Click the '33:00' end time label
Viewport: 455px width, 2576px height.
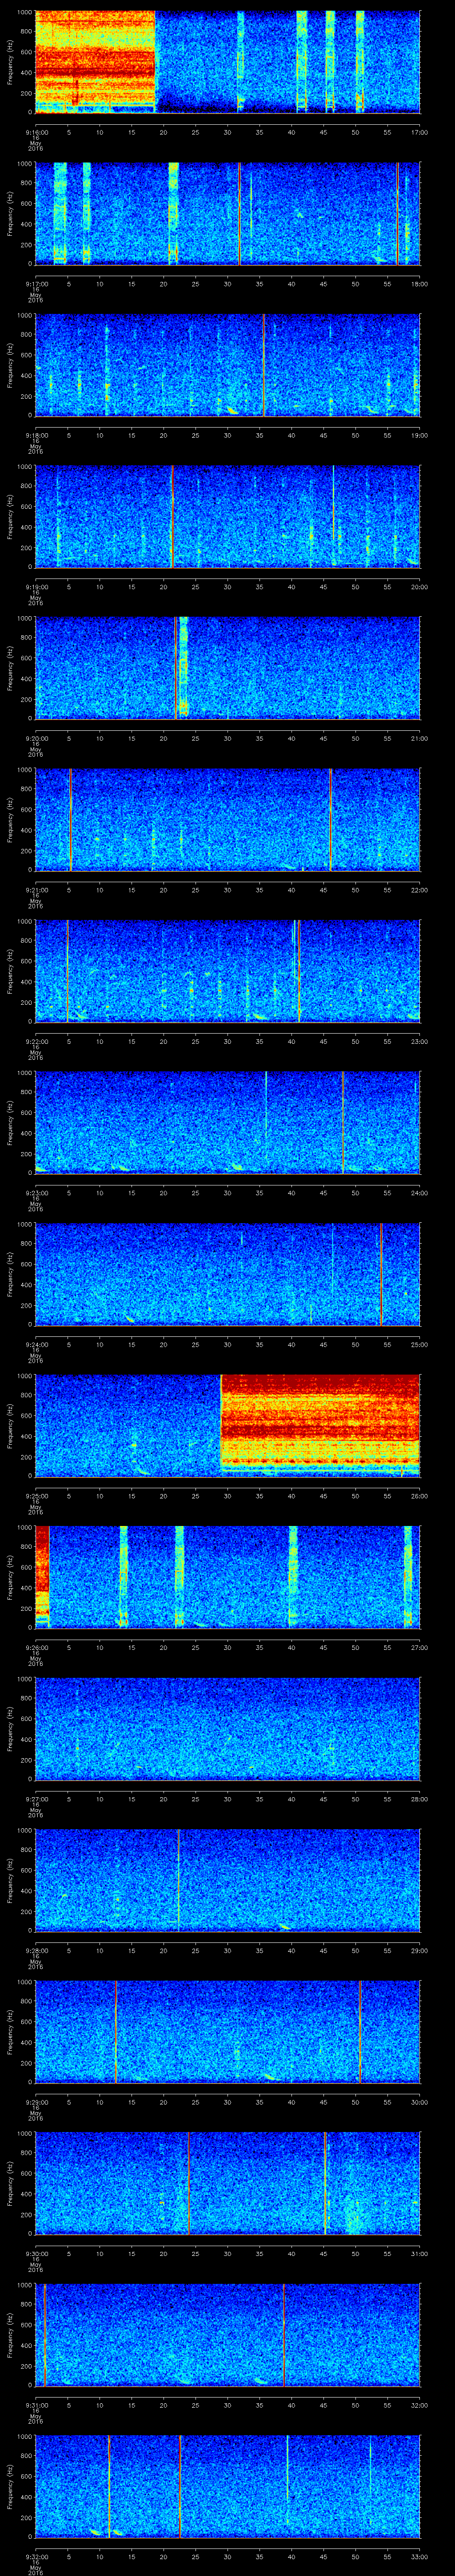[419, 2556]
